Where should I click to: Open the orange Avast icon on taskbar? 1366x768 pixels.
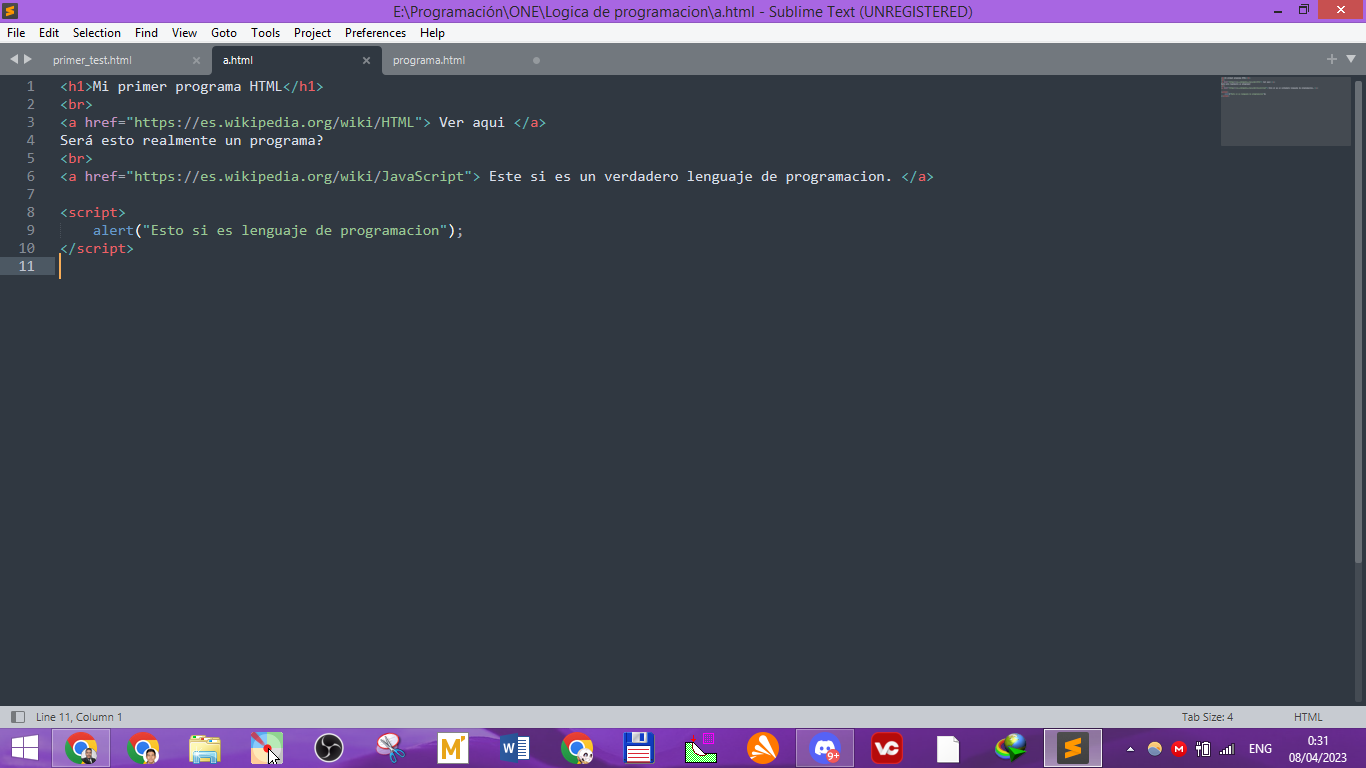click(x=763, y=748)
